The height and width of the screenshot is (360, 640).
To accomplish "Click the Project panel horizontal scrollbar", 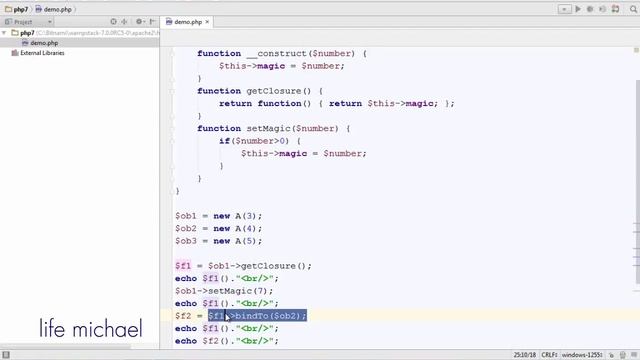I will pos(65,347).
